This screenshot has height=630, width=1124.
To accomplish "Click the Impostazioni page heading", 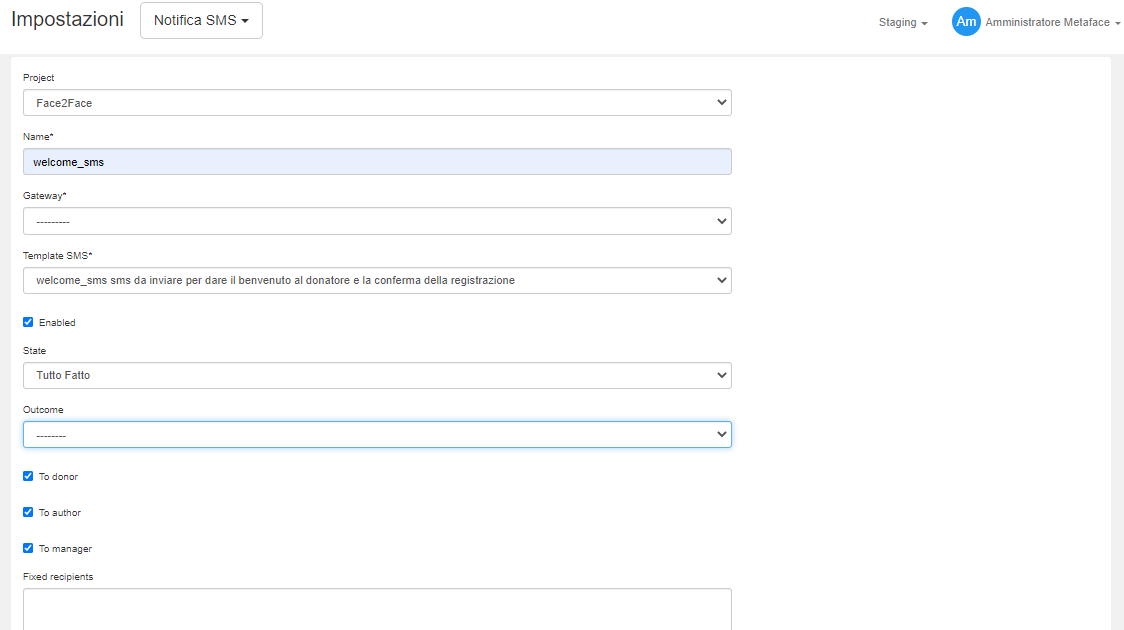I will tap(67, 19).
